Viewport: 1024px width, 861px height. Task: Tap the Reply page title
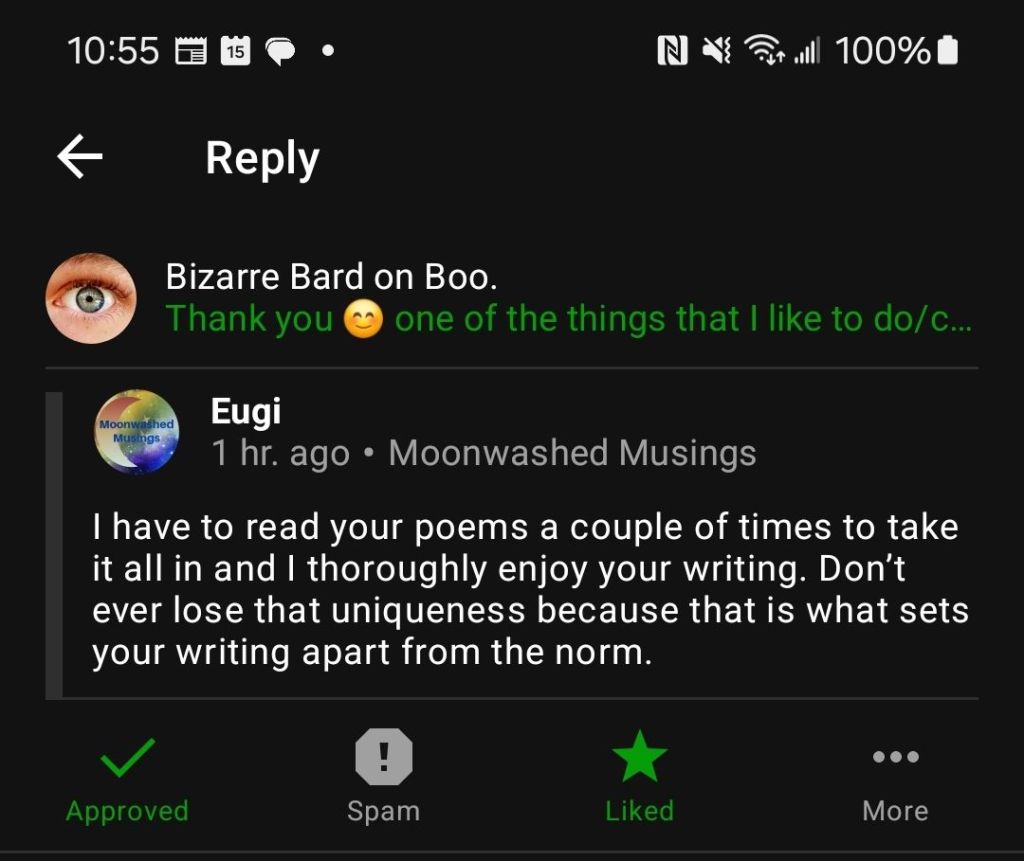(x=262, y=158)
